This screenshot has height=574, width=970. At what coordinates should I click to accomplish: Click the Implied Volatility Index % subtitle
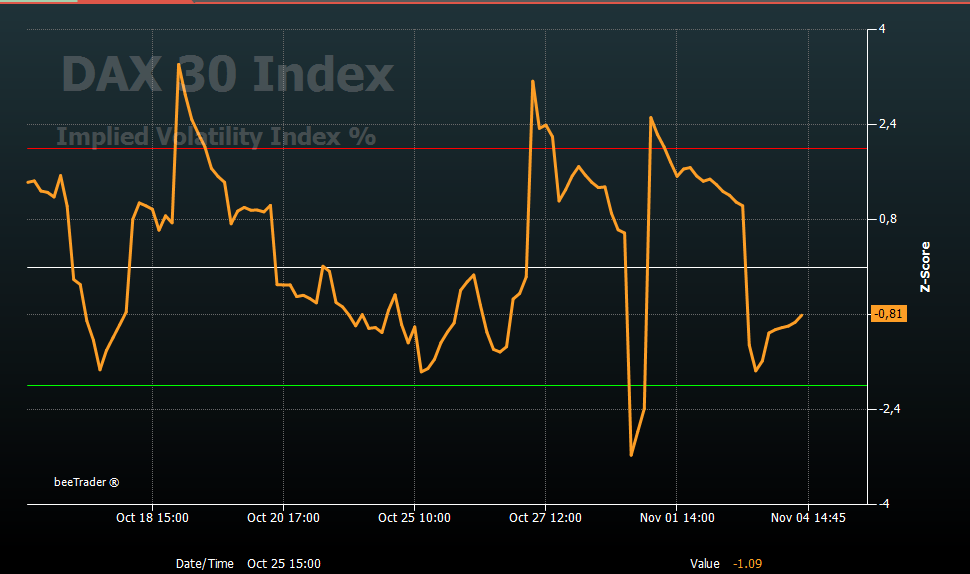(x=216, y=136)
